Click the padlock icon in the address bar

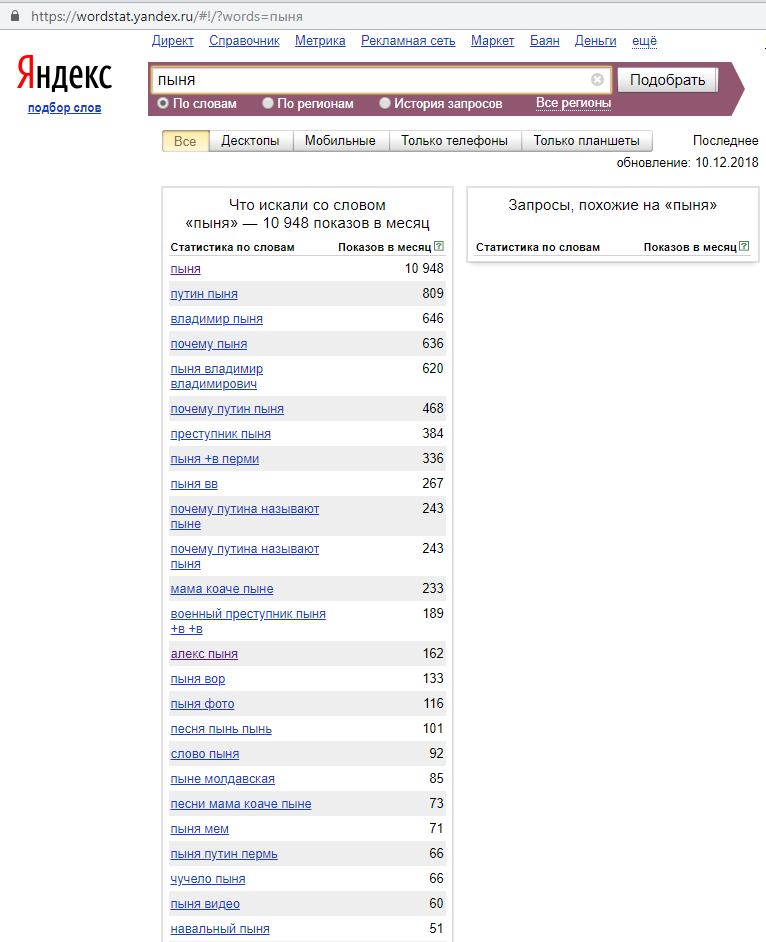15,16
